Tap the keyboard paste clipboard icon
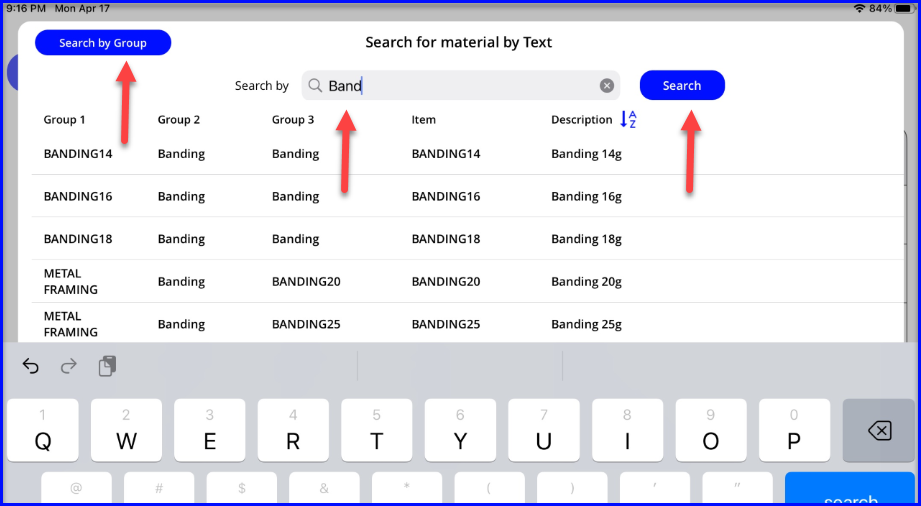This screenshot has height=506, width=921. [107, 366]
